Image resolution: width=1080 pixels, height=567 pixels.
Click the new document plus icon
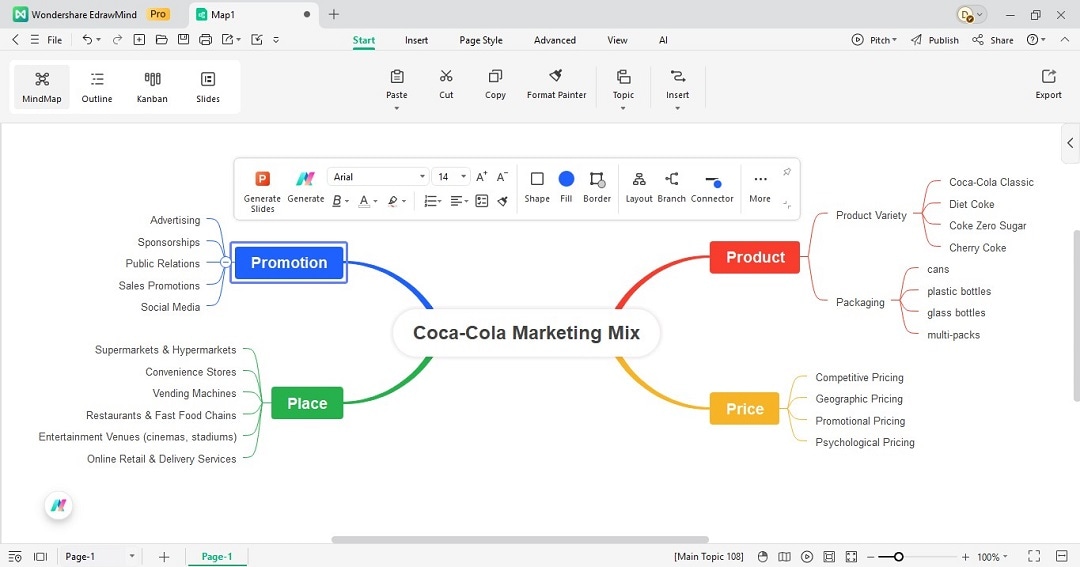(x=139, y=40)
